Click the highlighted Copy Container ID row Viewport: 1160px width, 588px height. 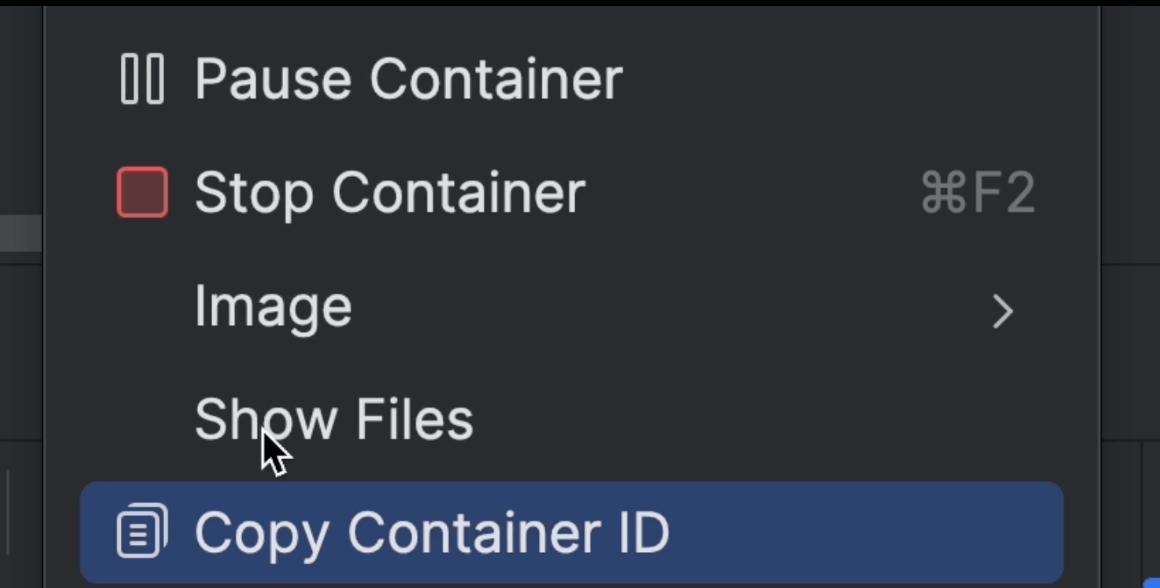click(x=570, y=530)
